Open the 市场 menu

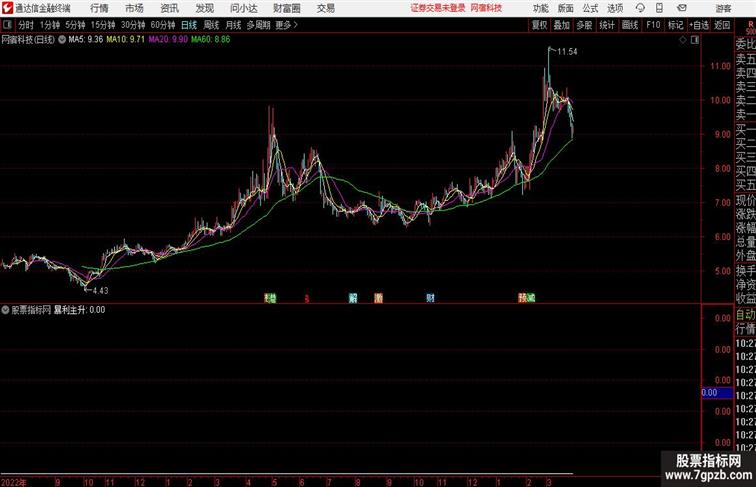coord(134,8)
